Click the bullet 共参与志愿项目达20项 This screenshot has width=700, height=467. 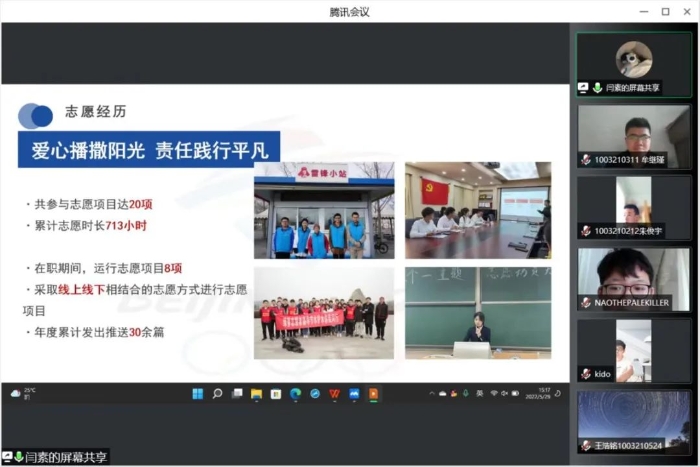coord(89,204)
